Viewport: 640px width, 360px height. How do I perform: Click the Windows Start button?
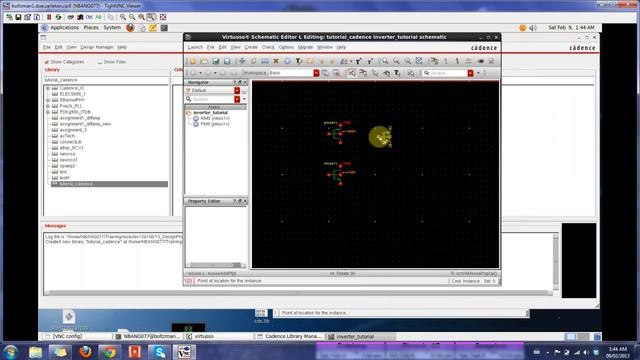pyautogui.click(x=10, y=352)
